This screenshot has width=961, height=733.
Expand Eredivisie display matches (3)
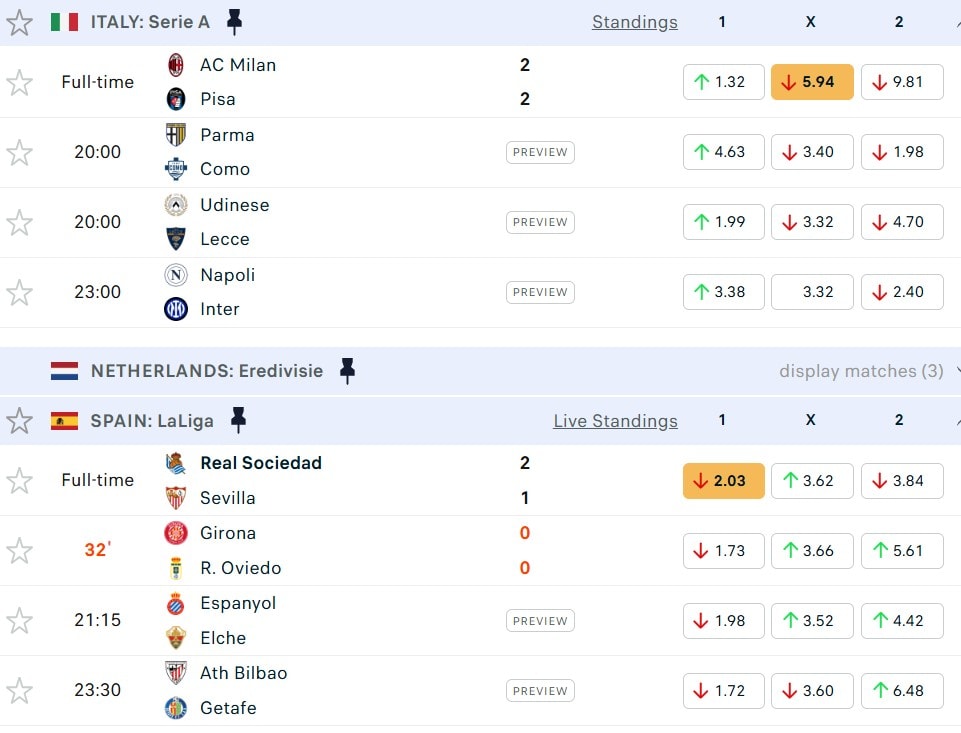pos(861,371)
